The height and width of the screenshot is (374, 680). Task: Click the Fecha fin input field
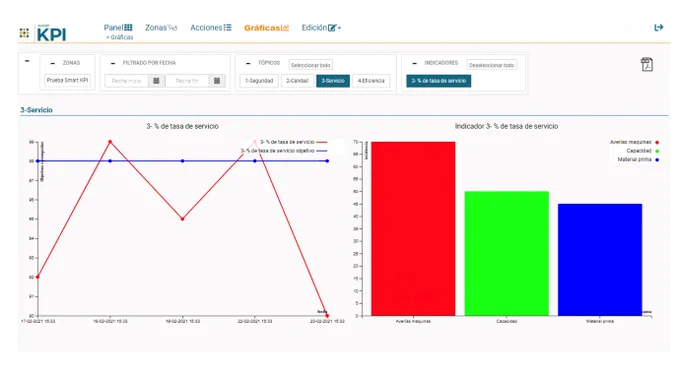click(187, 81)
